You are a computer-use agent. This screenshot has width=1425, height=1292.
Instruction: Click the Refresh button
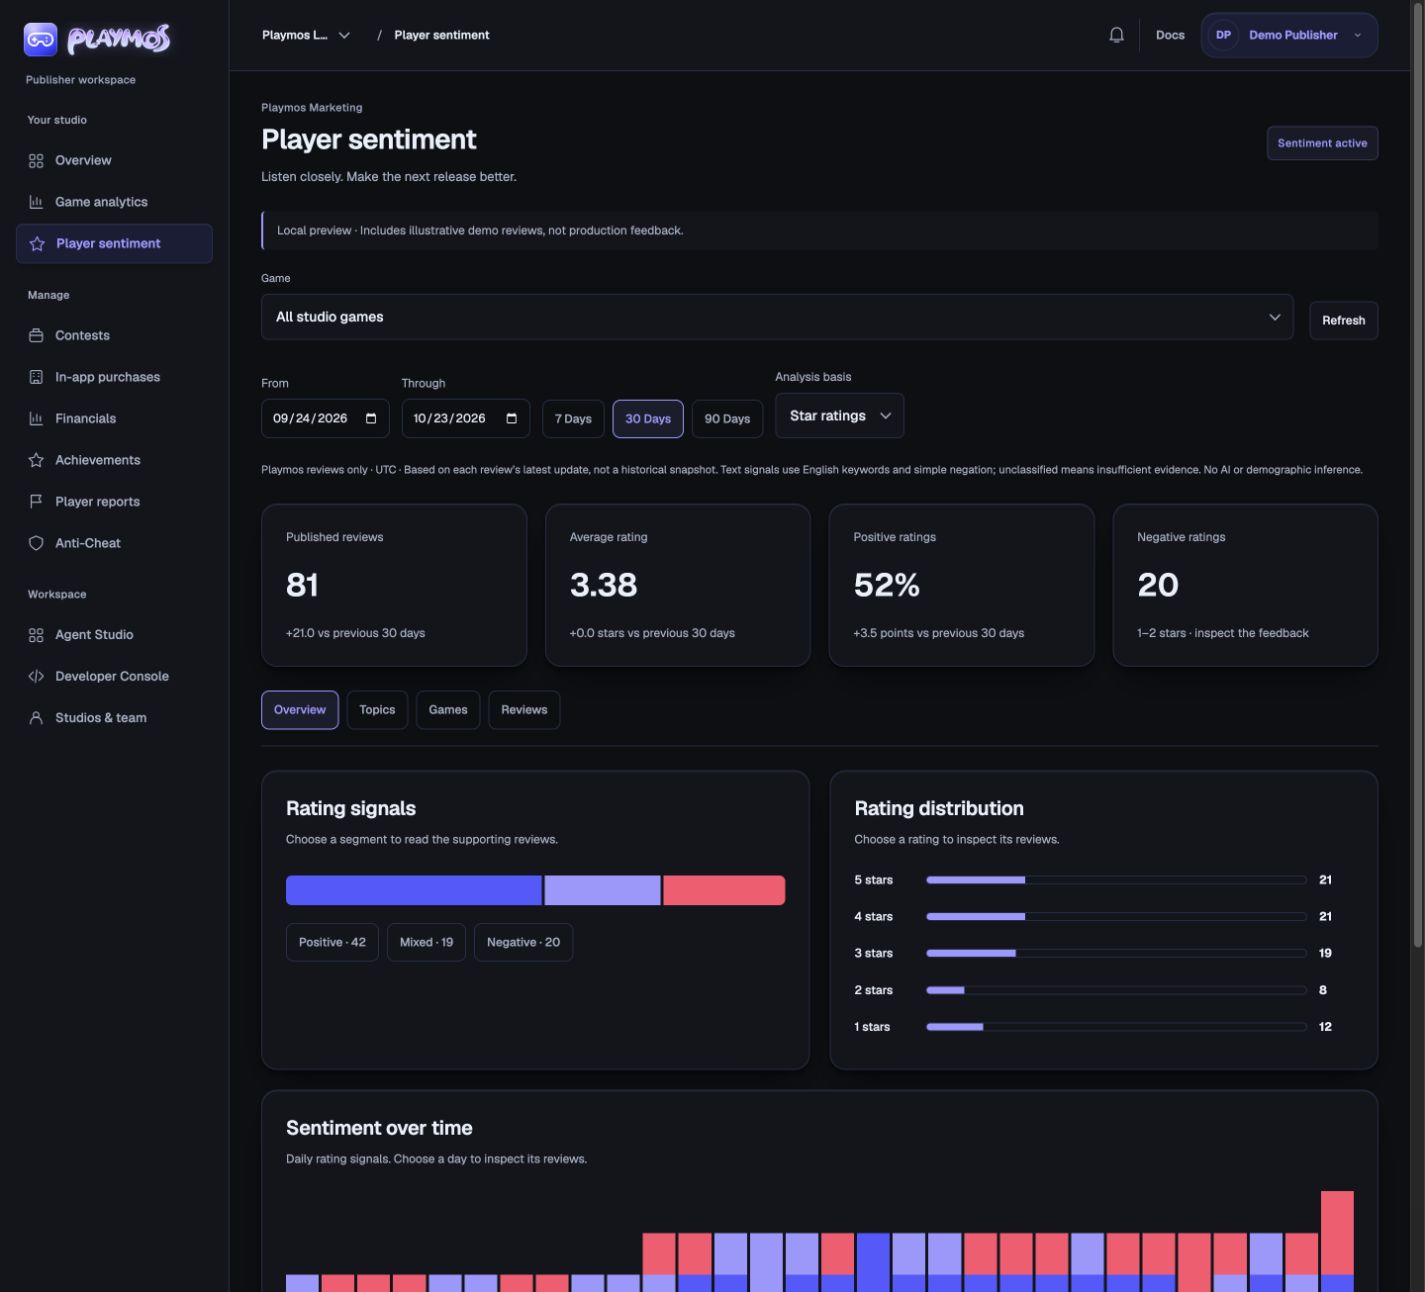point(1343,321)
